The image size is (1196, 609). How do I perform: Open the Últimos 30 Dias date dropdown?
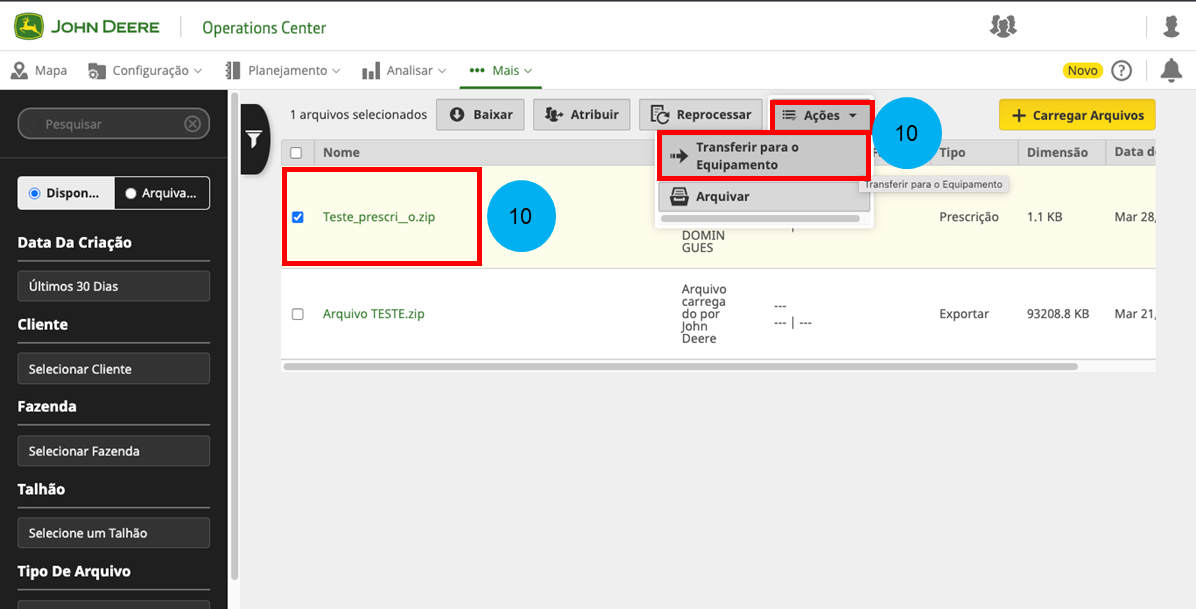click(x=113, y=286)
